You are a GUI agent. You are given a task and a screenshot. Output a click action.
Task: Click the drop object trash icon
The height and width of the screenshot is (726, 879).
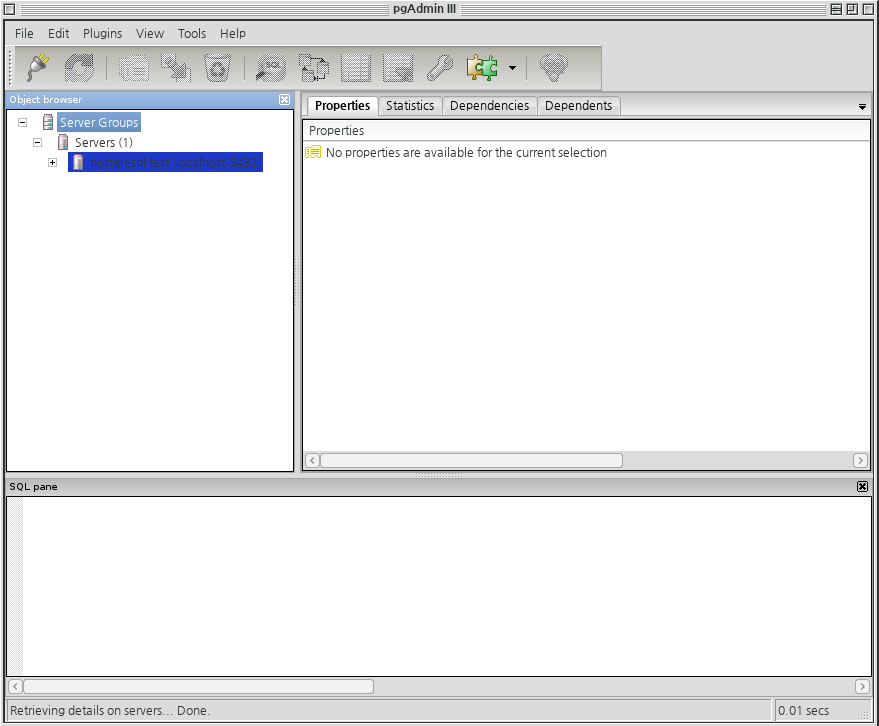[x=218, y=68]
